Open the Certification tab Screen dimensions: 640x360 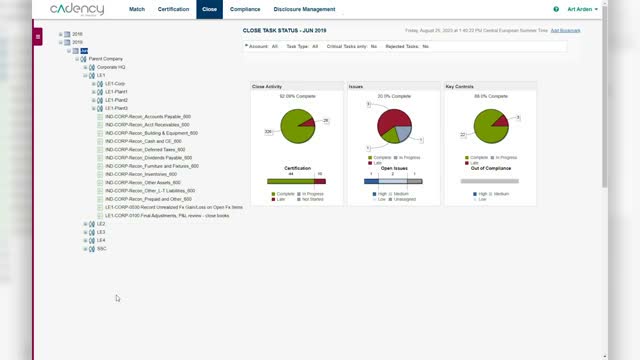pyautogui.click(x=173, y=9)
